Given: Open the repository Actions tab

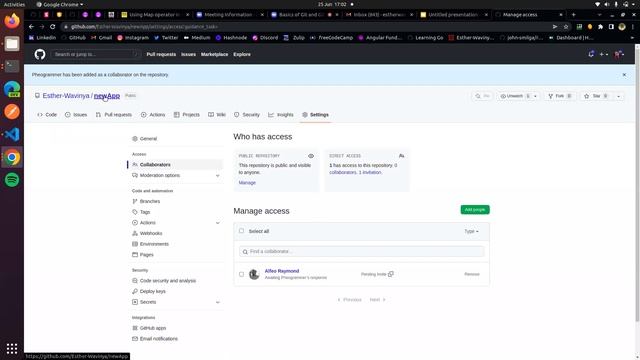Looking at the screenshot, I should [x=153, y=115].
